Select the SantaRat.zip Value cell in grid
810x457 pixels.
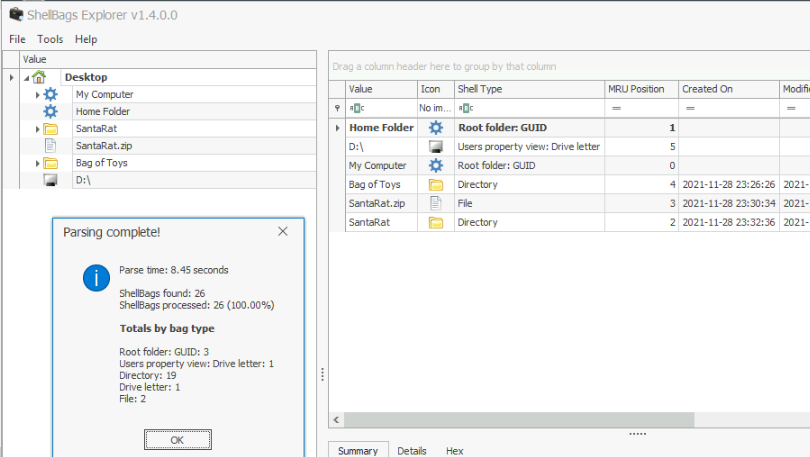(x=381, y=203)
